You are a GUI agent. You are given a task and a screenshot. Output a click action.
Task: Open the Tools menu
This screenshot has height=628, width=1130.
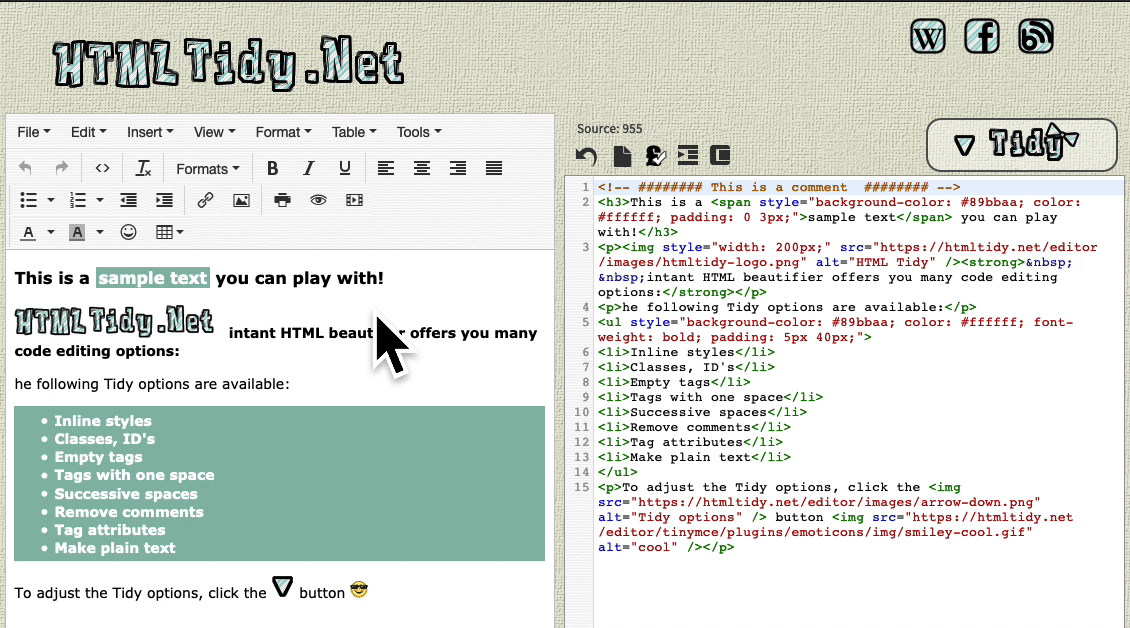[x=418, y=132]
